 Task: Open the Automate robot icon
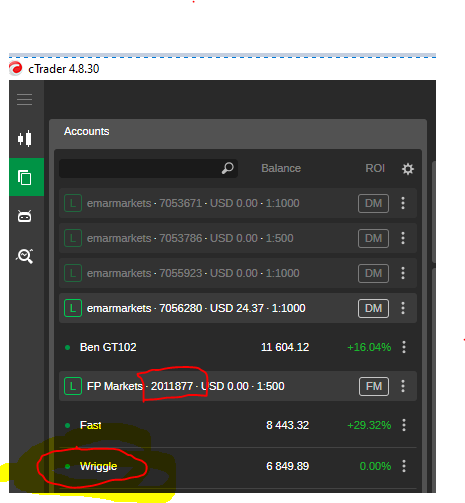coord(25,216)
